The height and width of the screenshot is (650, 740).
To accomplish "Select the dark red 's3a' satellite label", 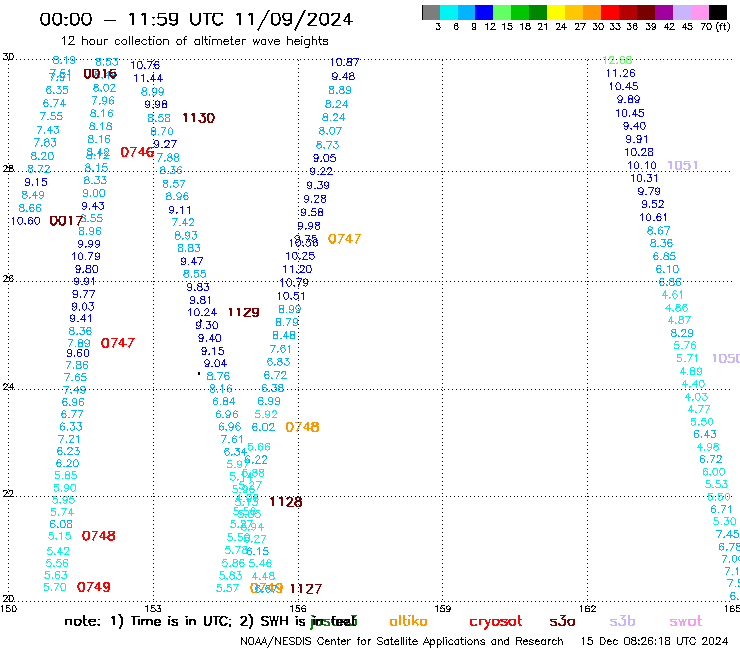I will point(562,621).
